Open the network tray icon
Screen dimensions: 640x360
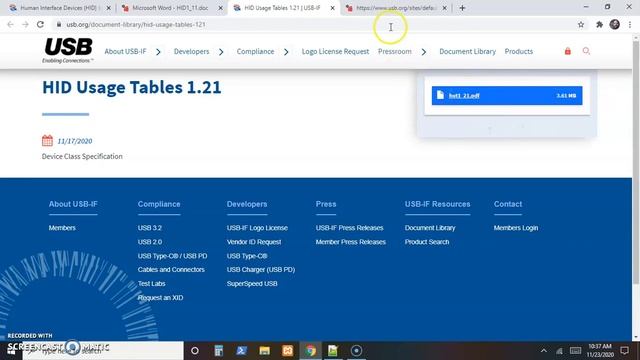(x=559, y=351)
